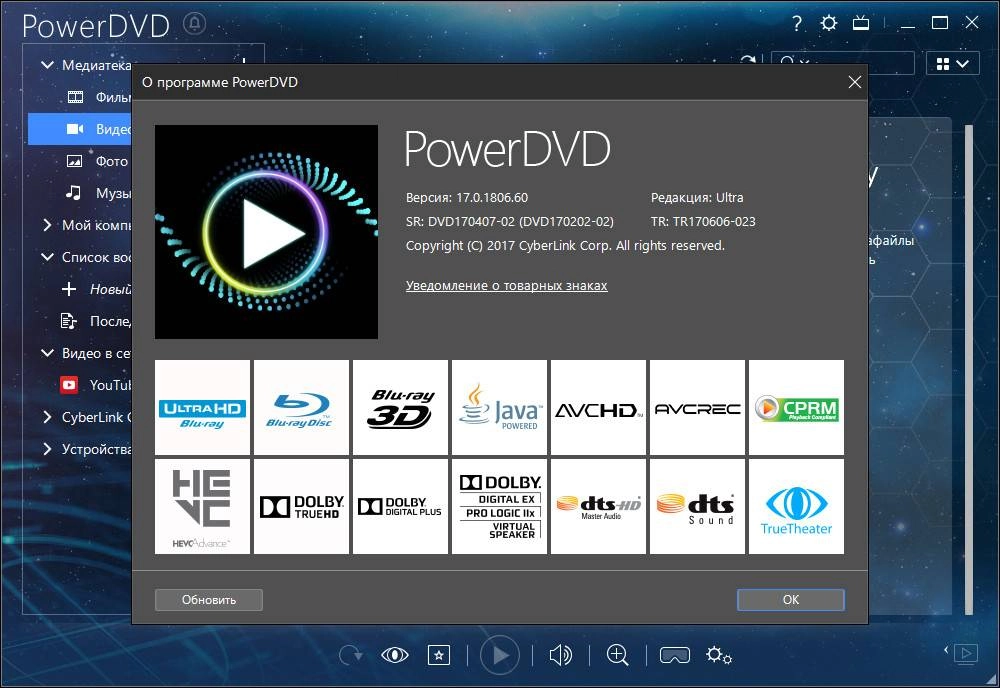Click the SR: DVD170407-02 text
This screenshot has width=1000, height=688.
[510, 222]
